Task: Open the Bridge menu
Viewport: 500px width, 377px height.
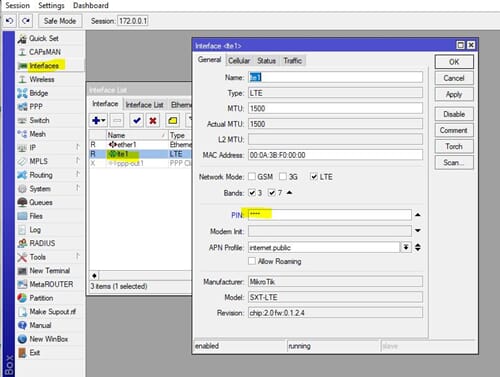Action: 39,93
